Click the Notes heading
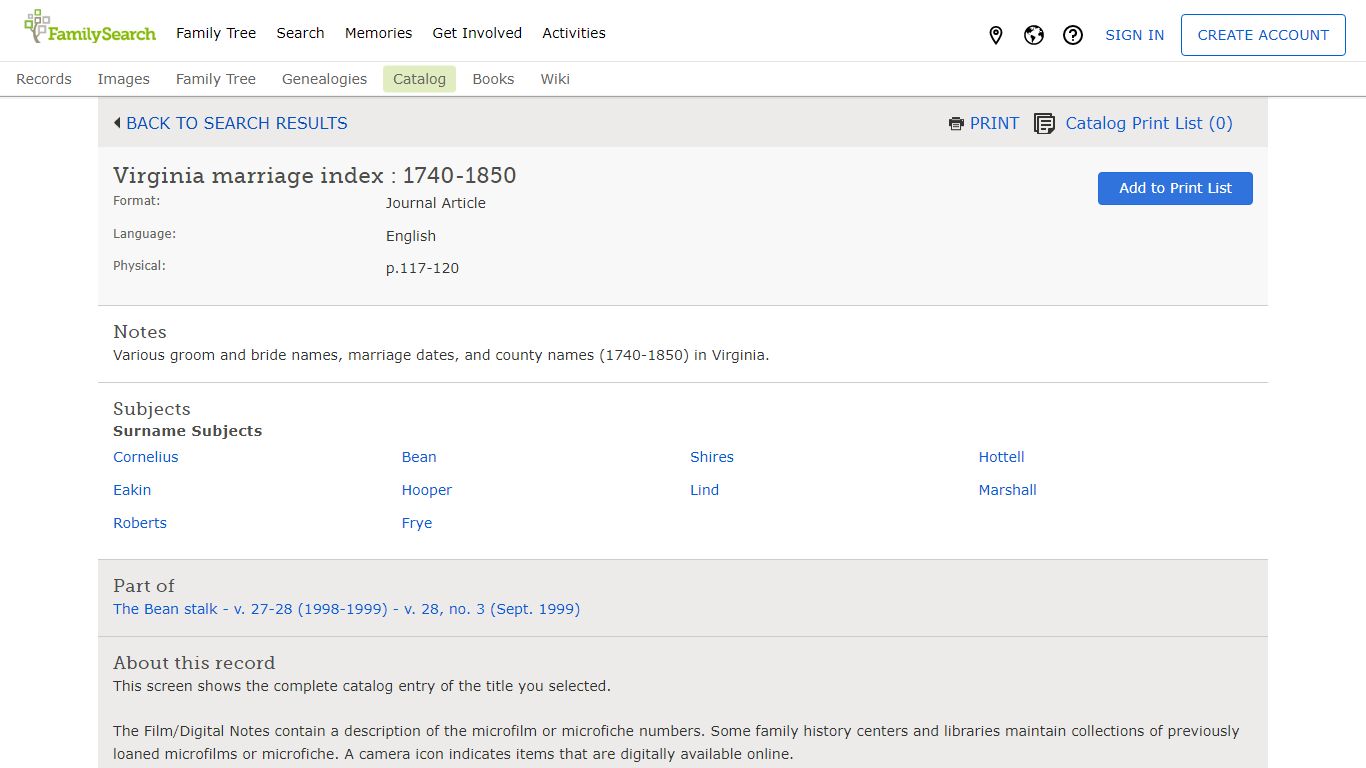Screen dimensions: 1366x768 (x=140, y=332)
